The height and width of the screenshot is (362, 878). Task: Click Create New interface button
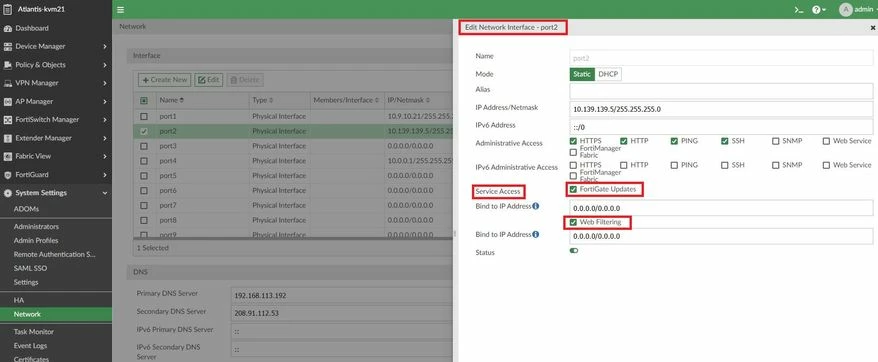165,80
